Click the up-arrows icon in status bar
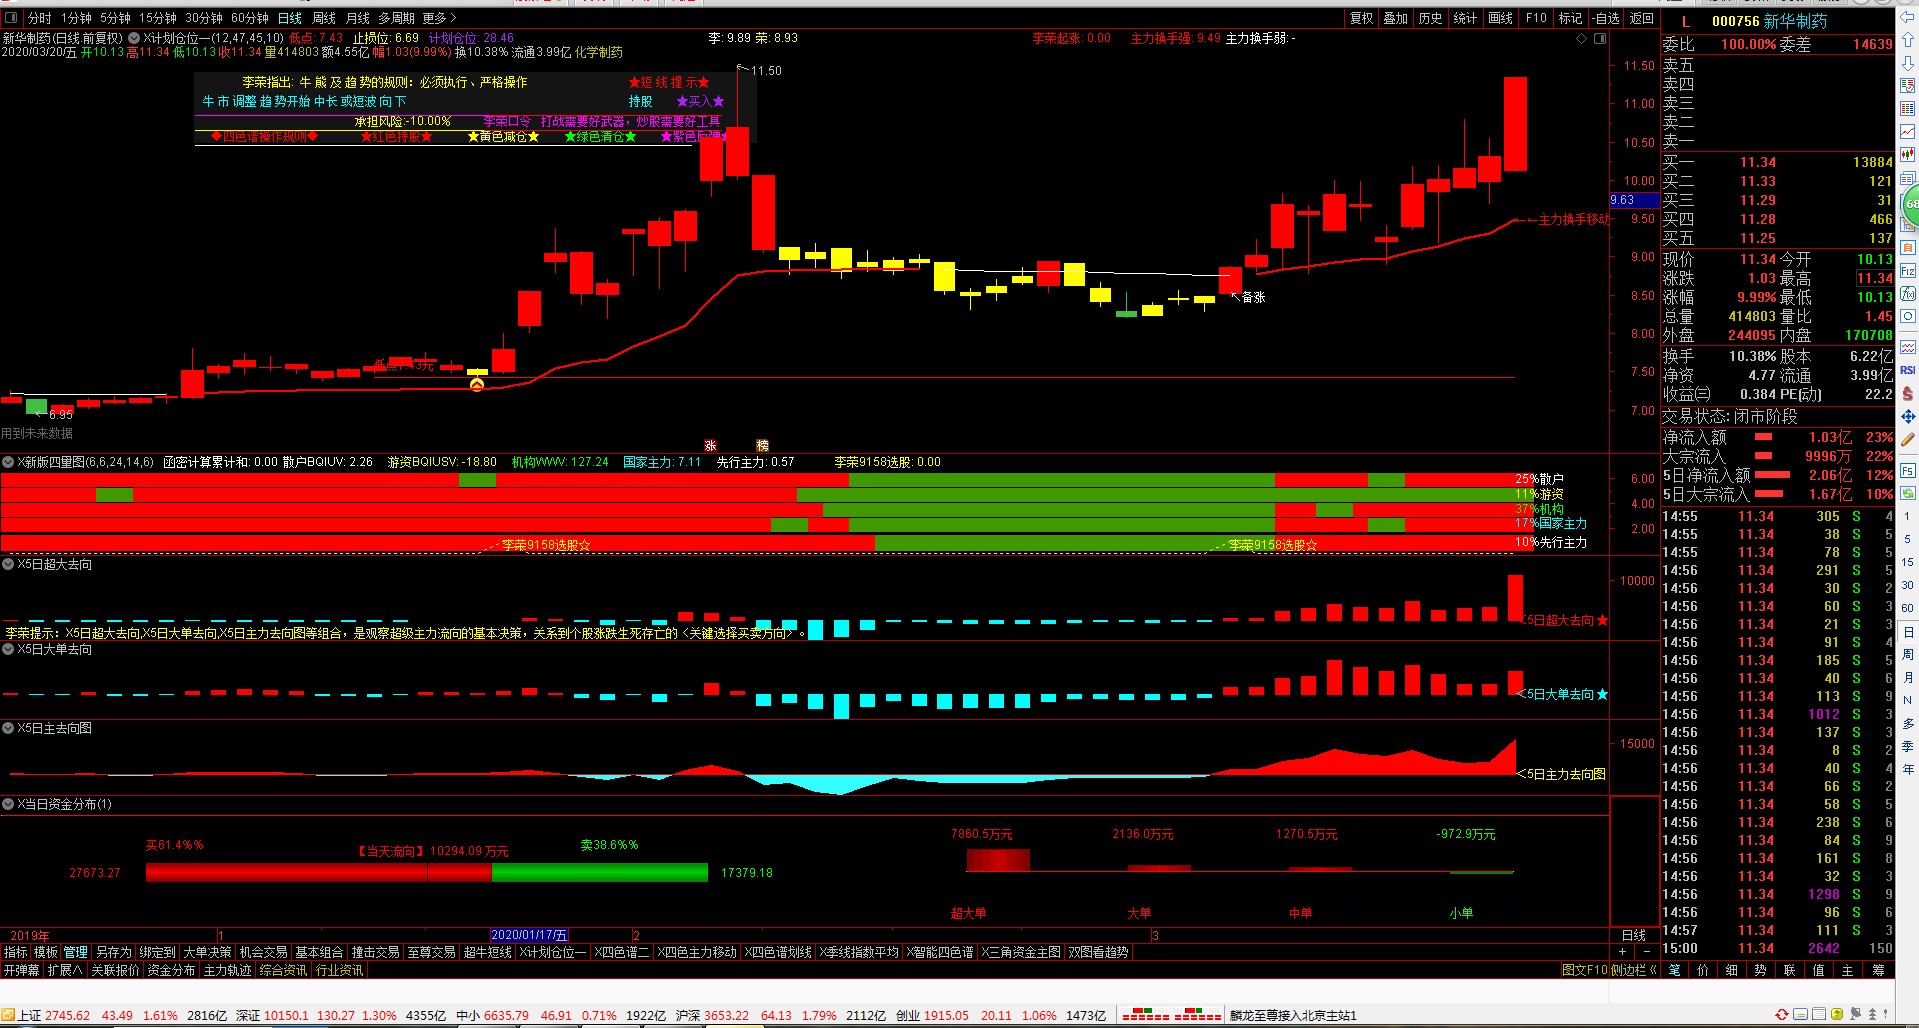This screenshot has height=1028, width=1919. pyautogui.click(x=1872, y=1014)
